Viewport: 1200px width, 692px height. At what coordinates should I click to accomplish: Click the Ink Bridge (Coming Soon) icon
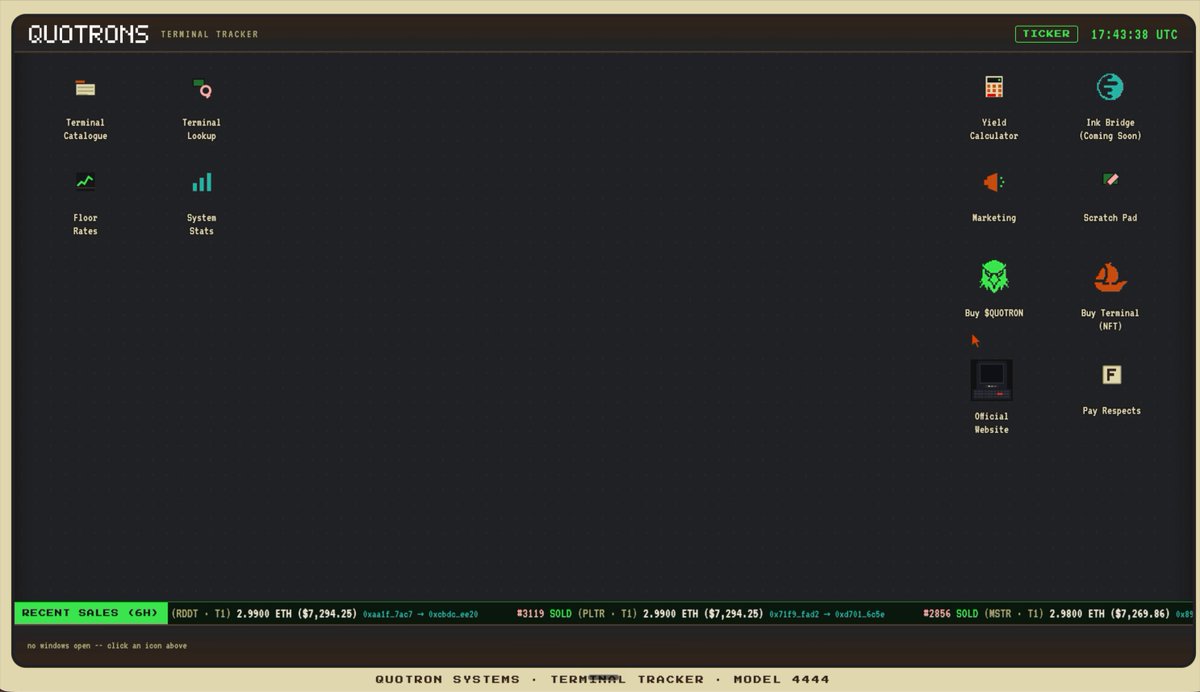coord(1110,87)
